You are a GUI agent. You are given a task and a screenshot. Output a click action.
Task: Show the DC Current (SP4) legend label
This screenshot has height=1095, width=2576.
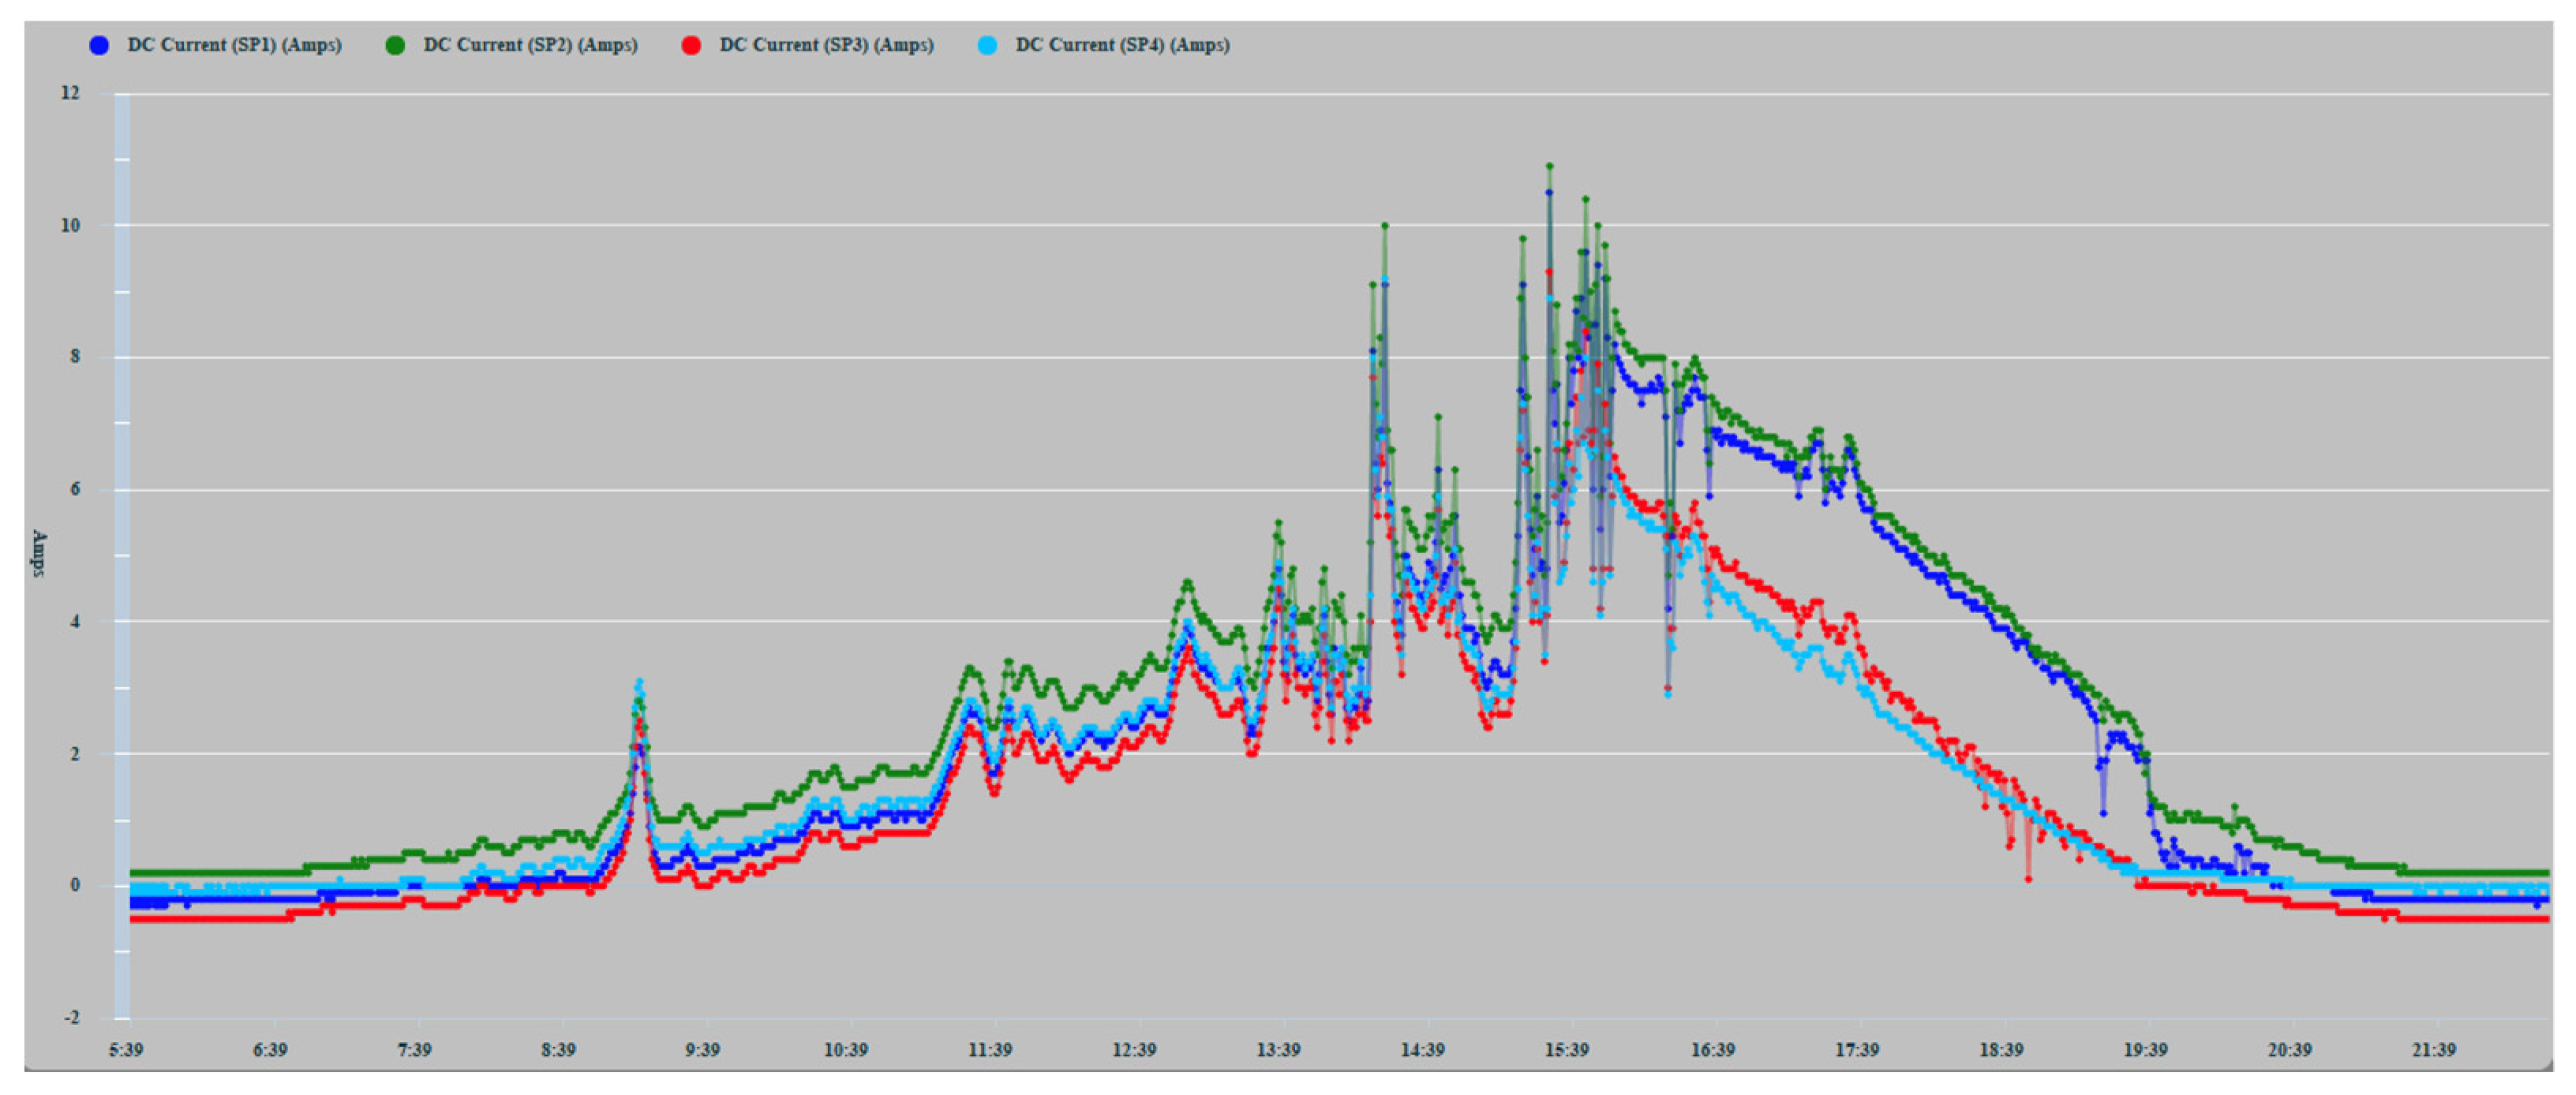point(1122,45)
